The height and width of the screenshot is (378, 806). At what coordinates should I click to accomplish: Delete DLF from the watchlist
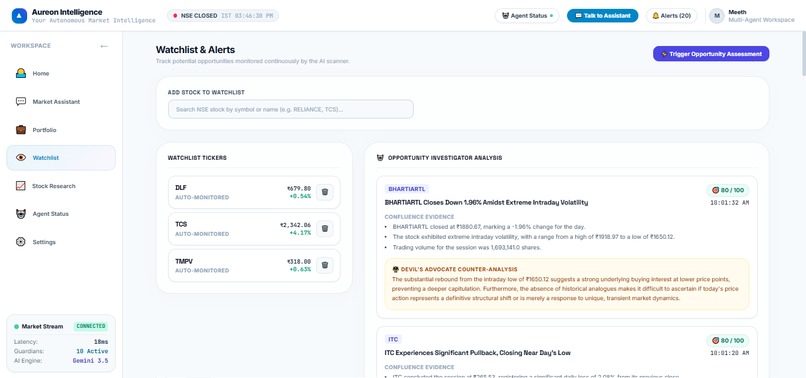325,192
